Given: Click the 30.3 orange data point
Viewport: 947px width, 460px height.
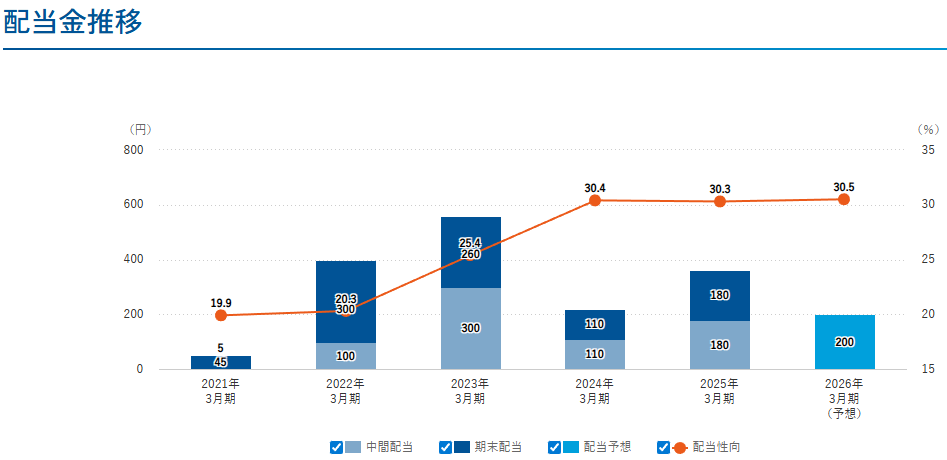Looking at the screenshot, I should [x=720, y=201].
